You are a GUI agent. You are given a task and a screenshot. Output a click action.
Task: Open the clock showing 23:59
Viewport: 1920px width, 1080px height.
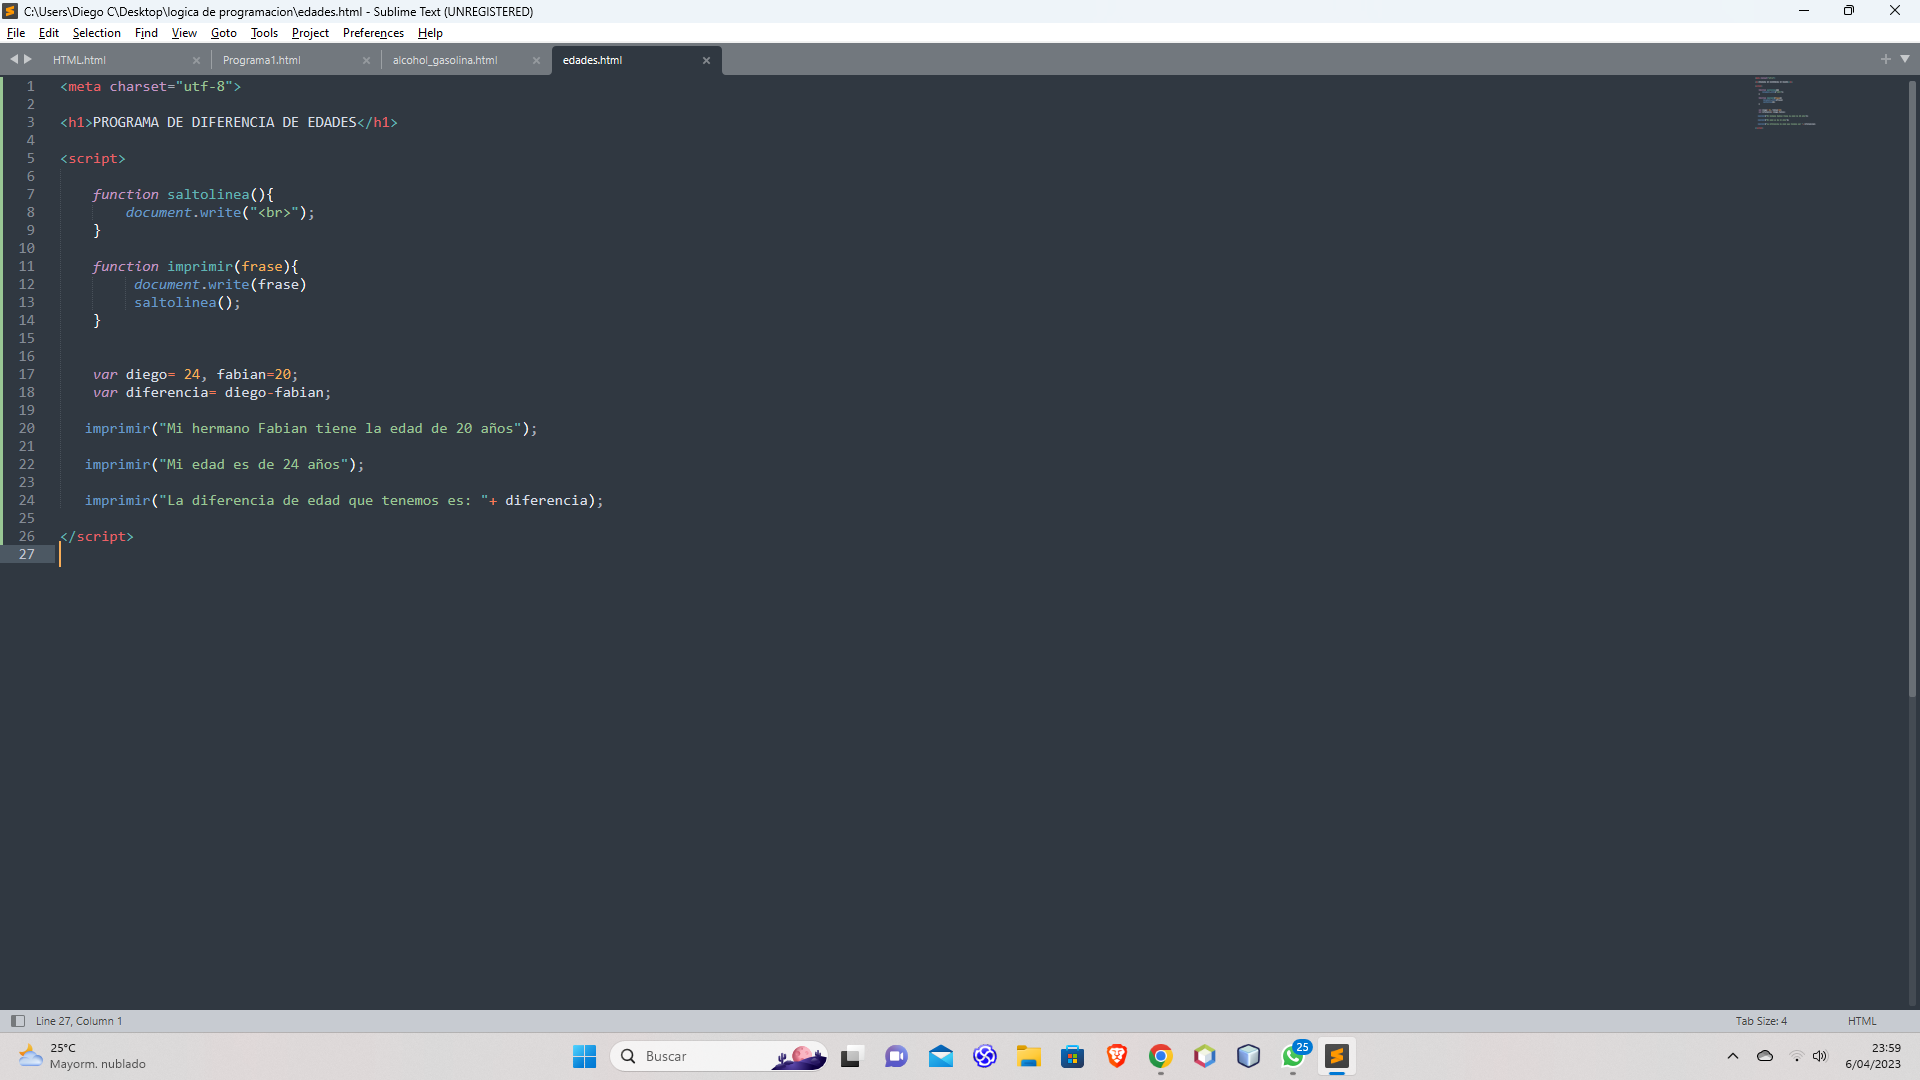click(1873, 1056)
